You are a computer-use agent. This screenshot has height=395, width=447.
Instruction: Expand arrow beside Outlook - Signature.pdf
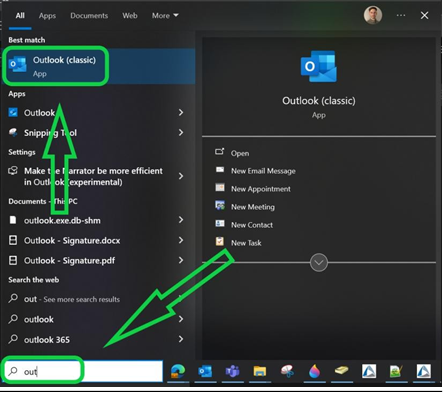(181, 260)
